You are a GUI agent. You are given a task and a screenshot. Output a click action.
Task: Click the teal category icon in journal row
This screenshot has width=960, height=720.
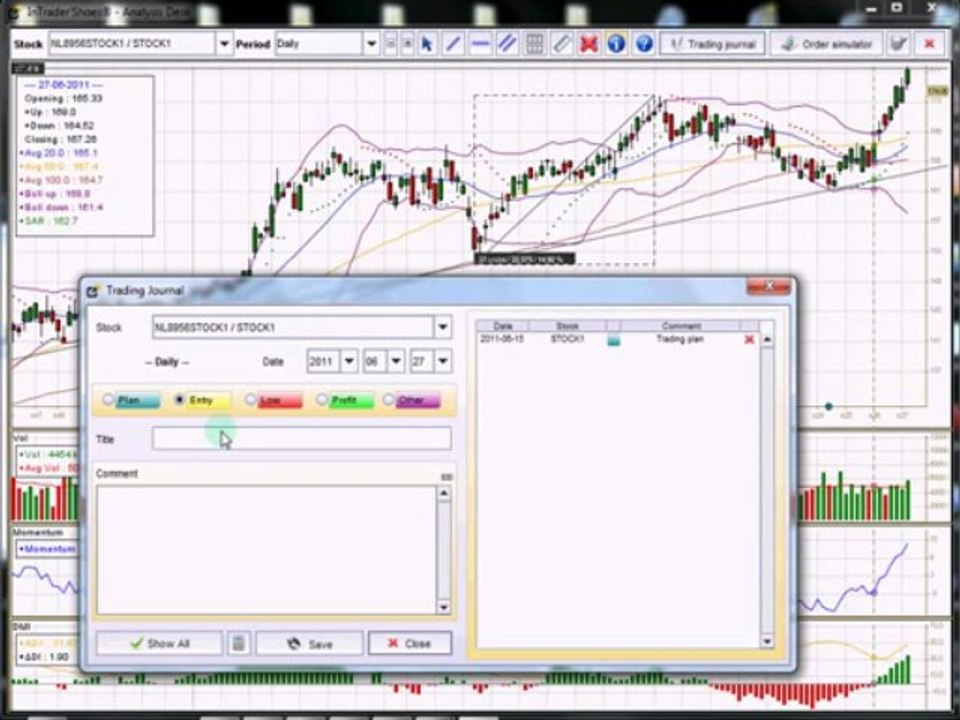coord(613,340)
